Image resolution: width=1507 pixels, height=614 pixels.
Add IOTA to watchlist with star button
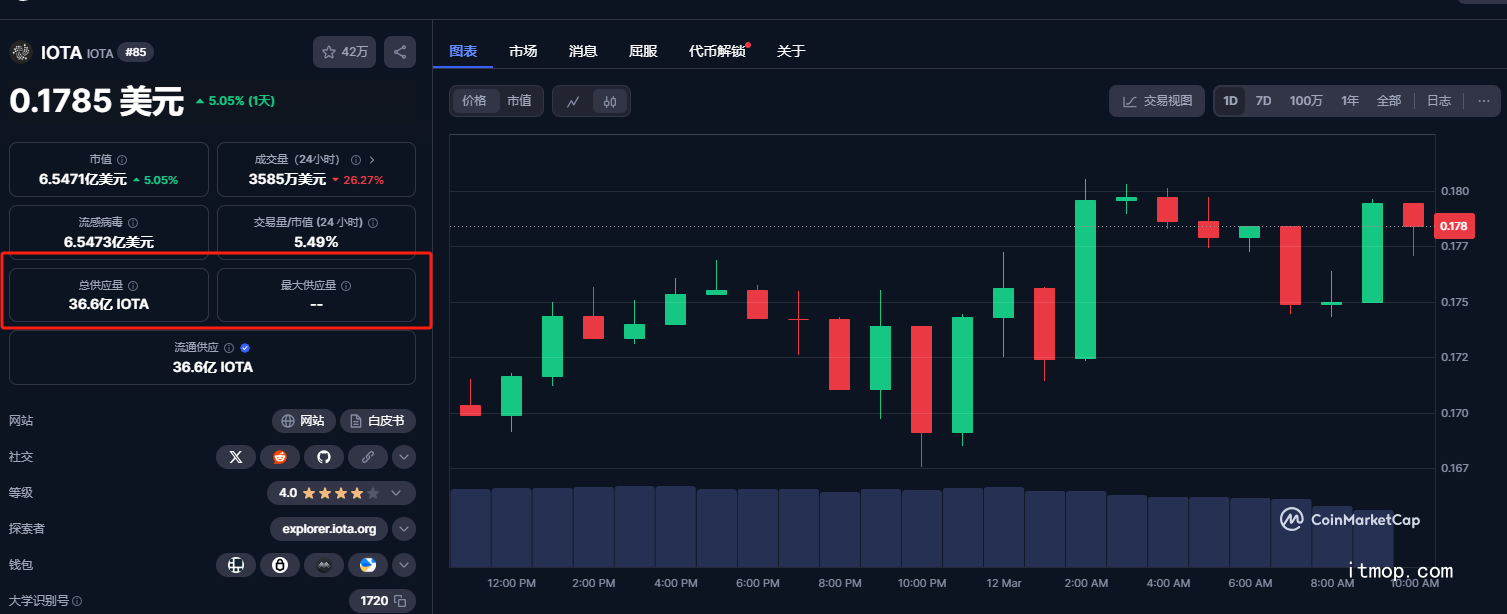click(x=344, y=52)
